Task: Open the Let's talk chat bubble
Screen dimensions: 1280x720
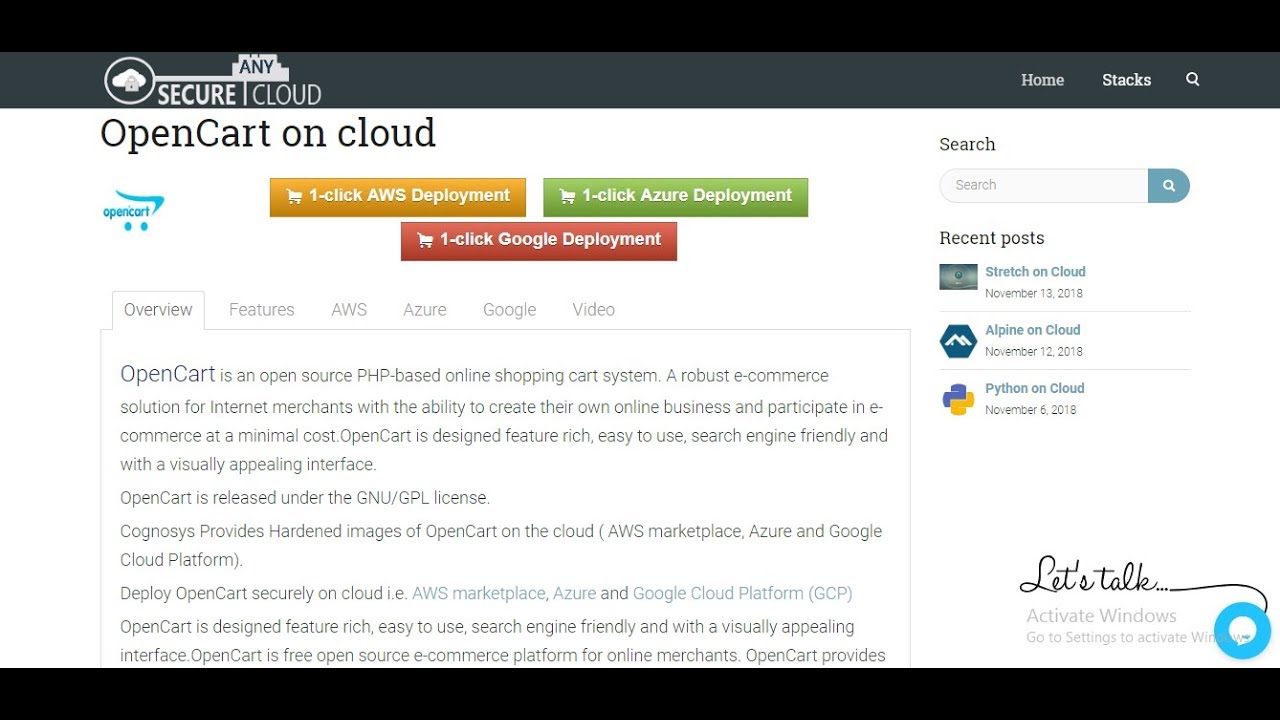Action: pos(1242,630)
